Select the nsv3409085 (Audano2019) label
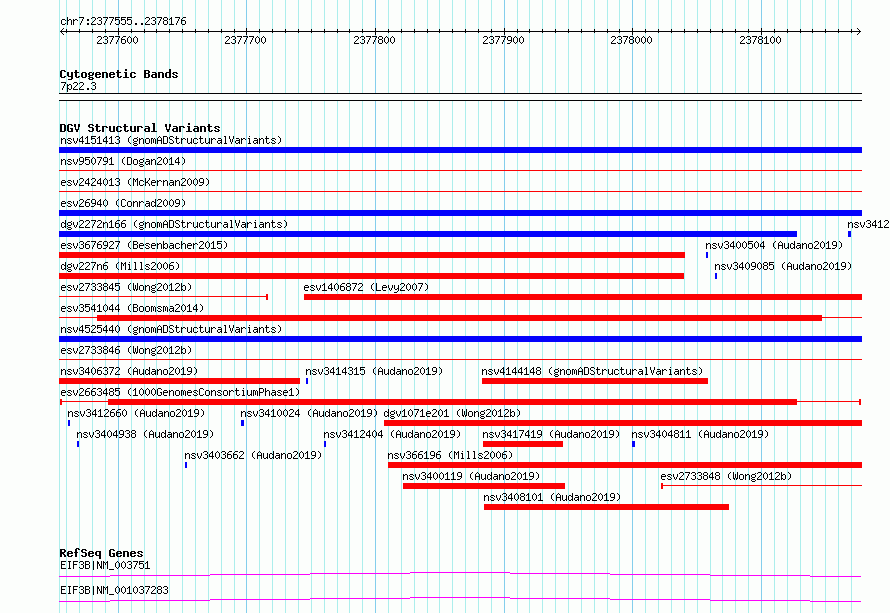The image size is (890, 613). coord(783,266)
